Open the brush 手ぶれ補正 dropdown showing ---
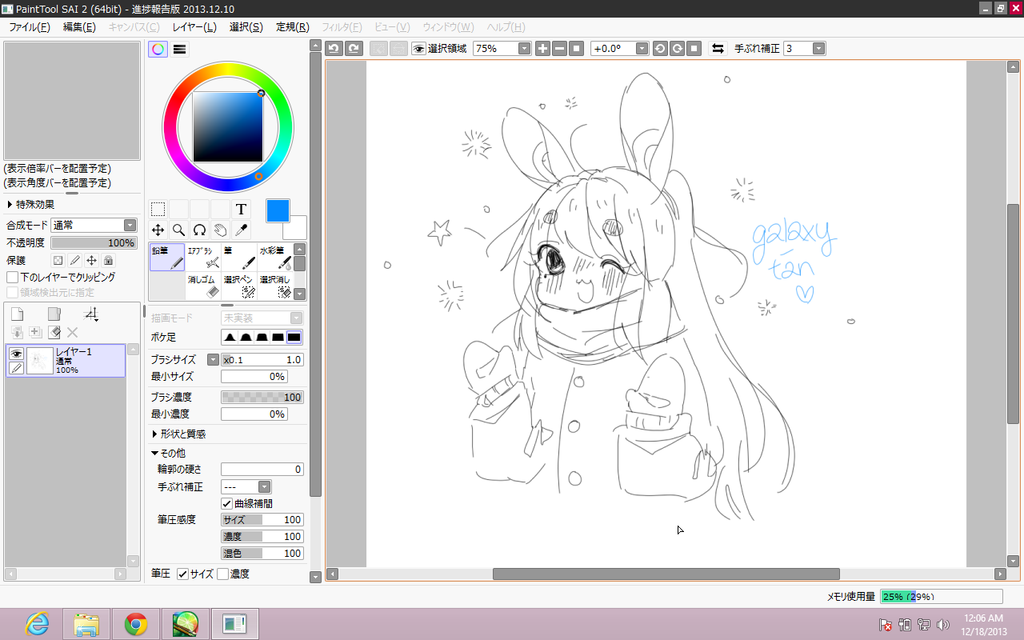Image resolution: width=1024 pixels, height=640 pixels. click(x=264, y=487)
